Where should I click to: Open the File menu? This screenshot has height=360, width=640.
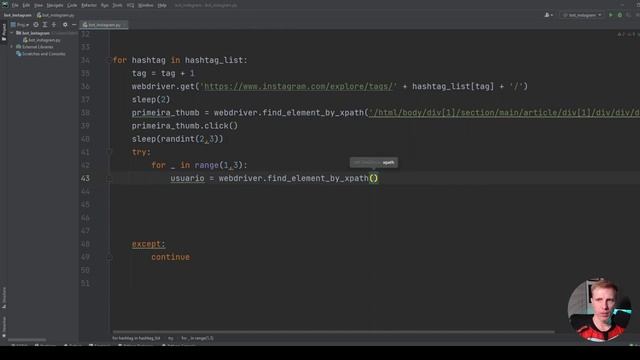click(15, 5)
